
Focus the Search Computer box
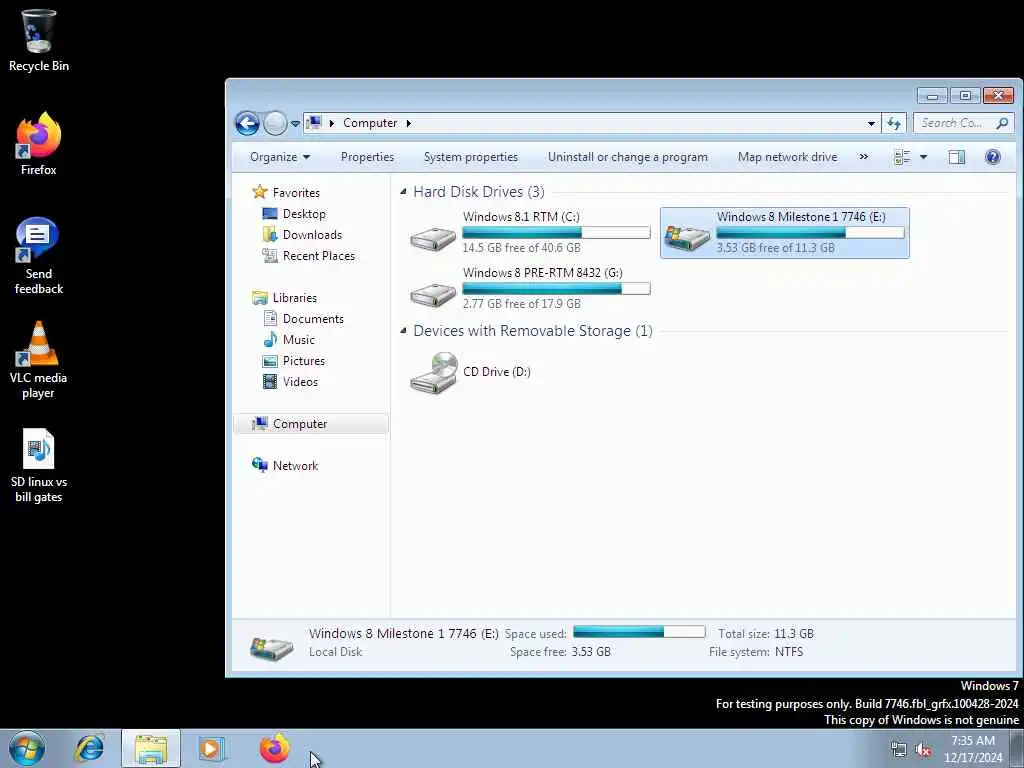coord(965,123)
